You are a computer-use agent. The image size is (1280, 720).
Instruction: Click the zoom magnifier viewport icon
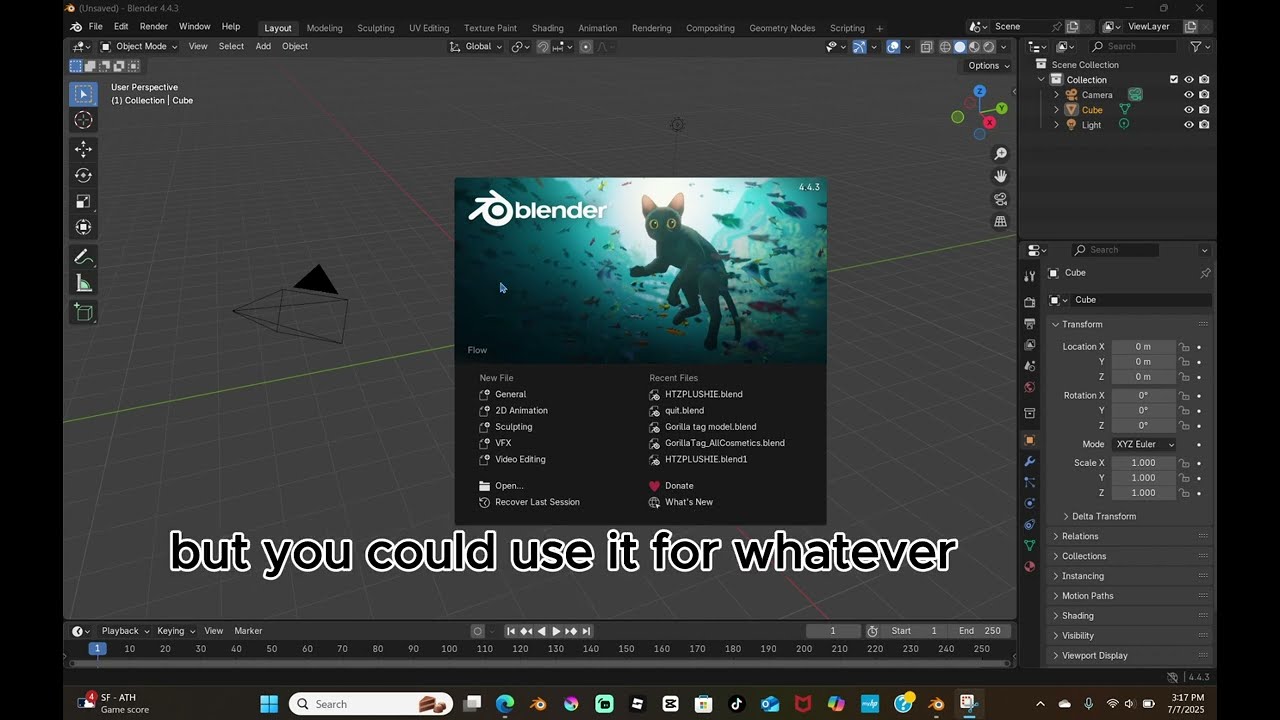click(1000, 153)
